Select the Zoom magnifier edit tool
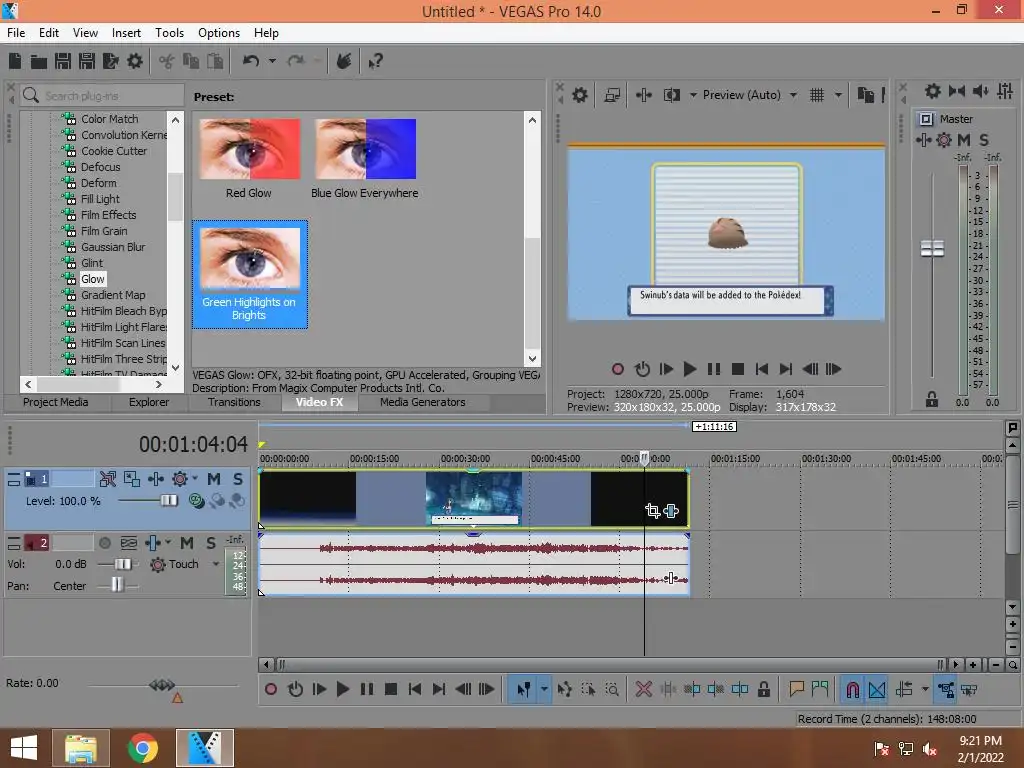1024x768 pixels. 612,689
